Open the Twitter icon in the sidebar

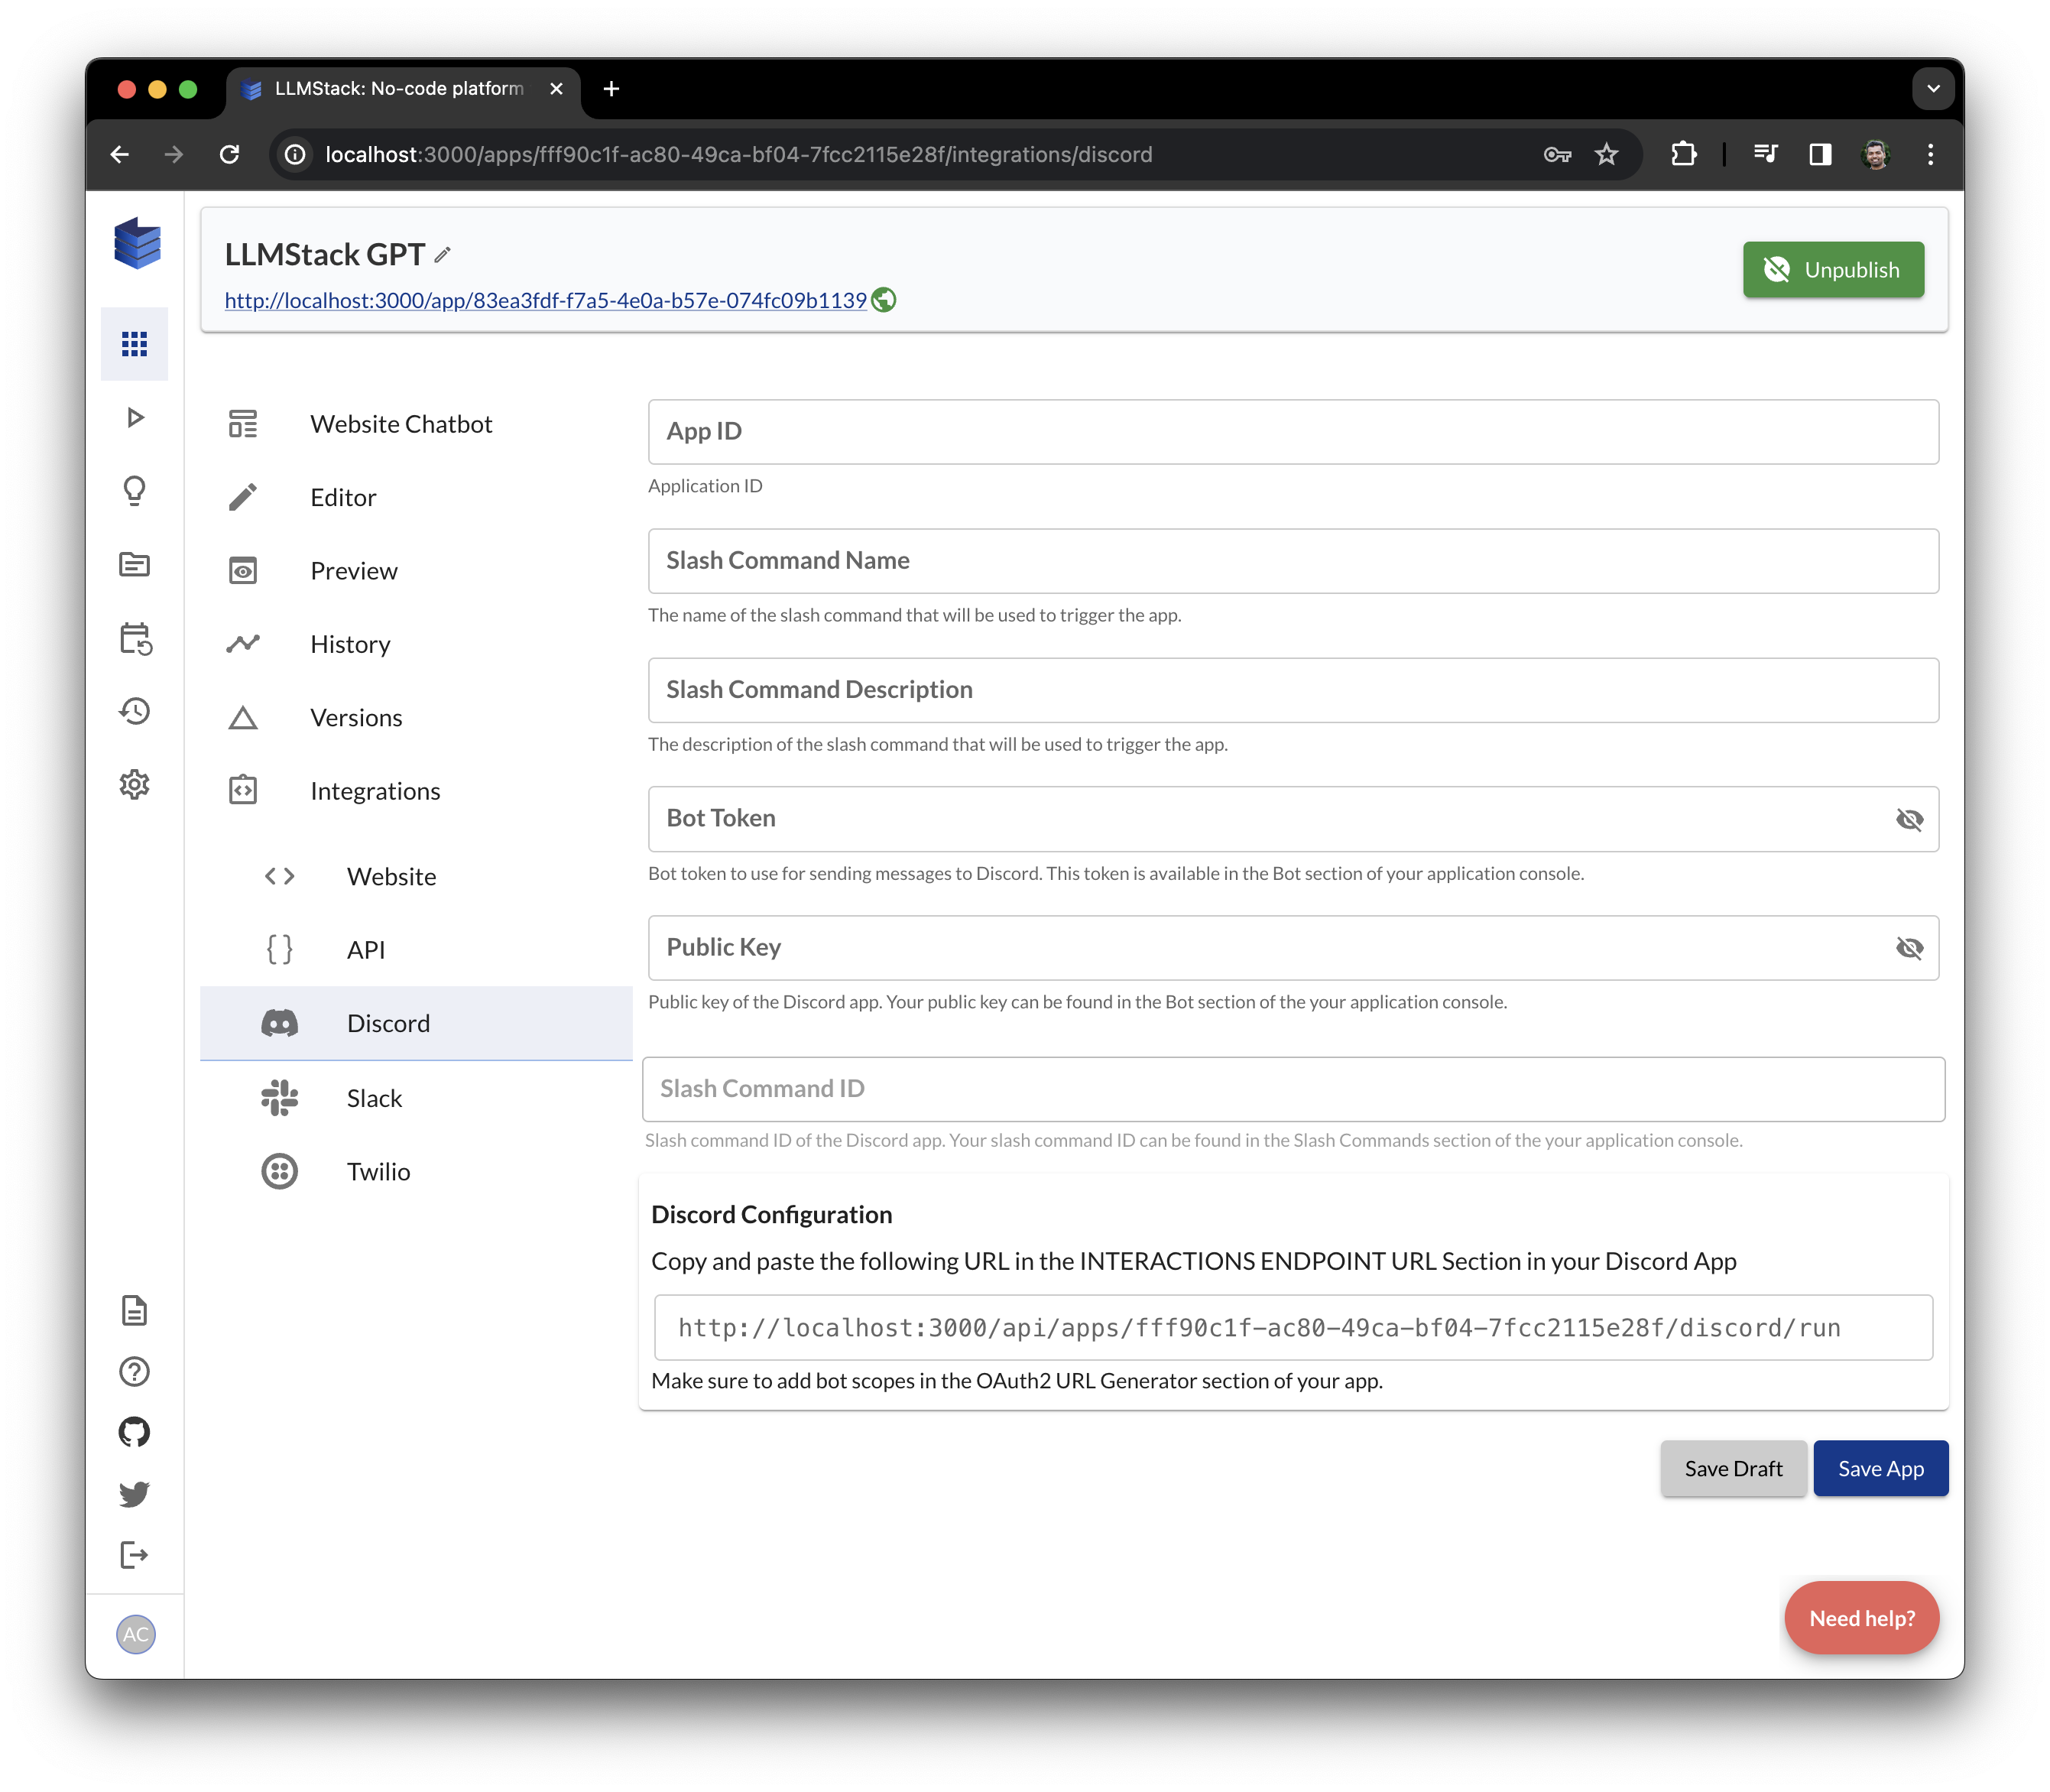tap(134, 1493)
